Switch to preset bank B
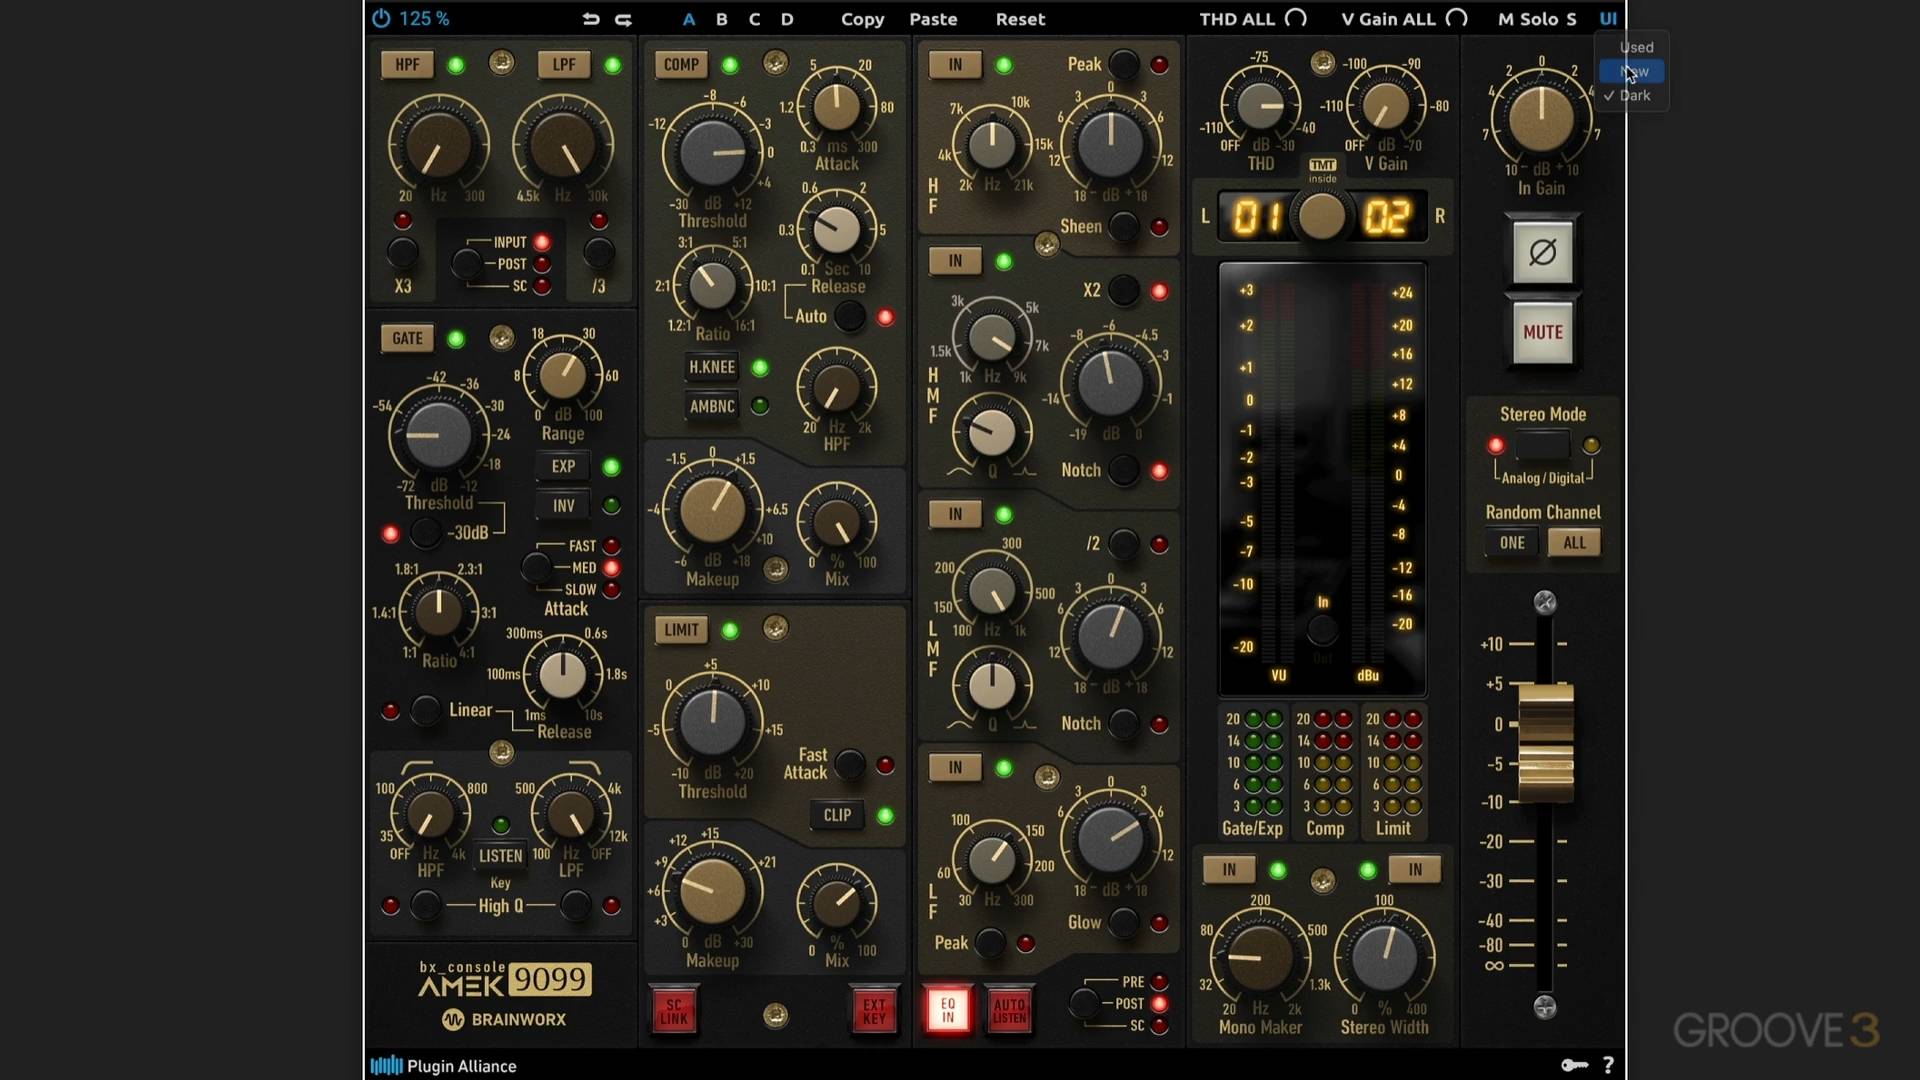 (721, 19)
